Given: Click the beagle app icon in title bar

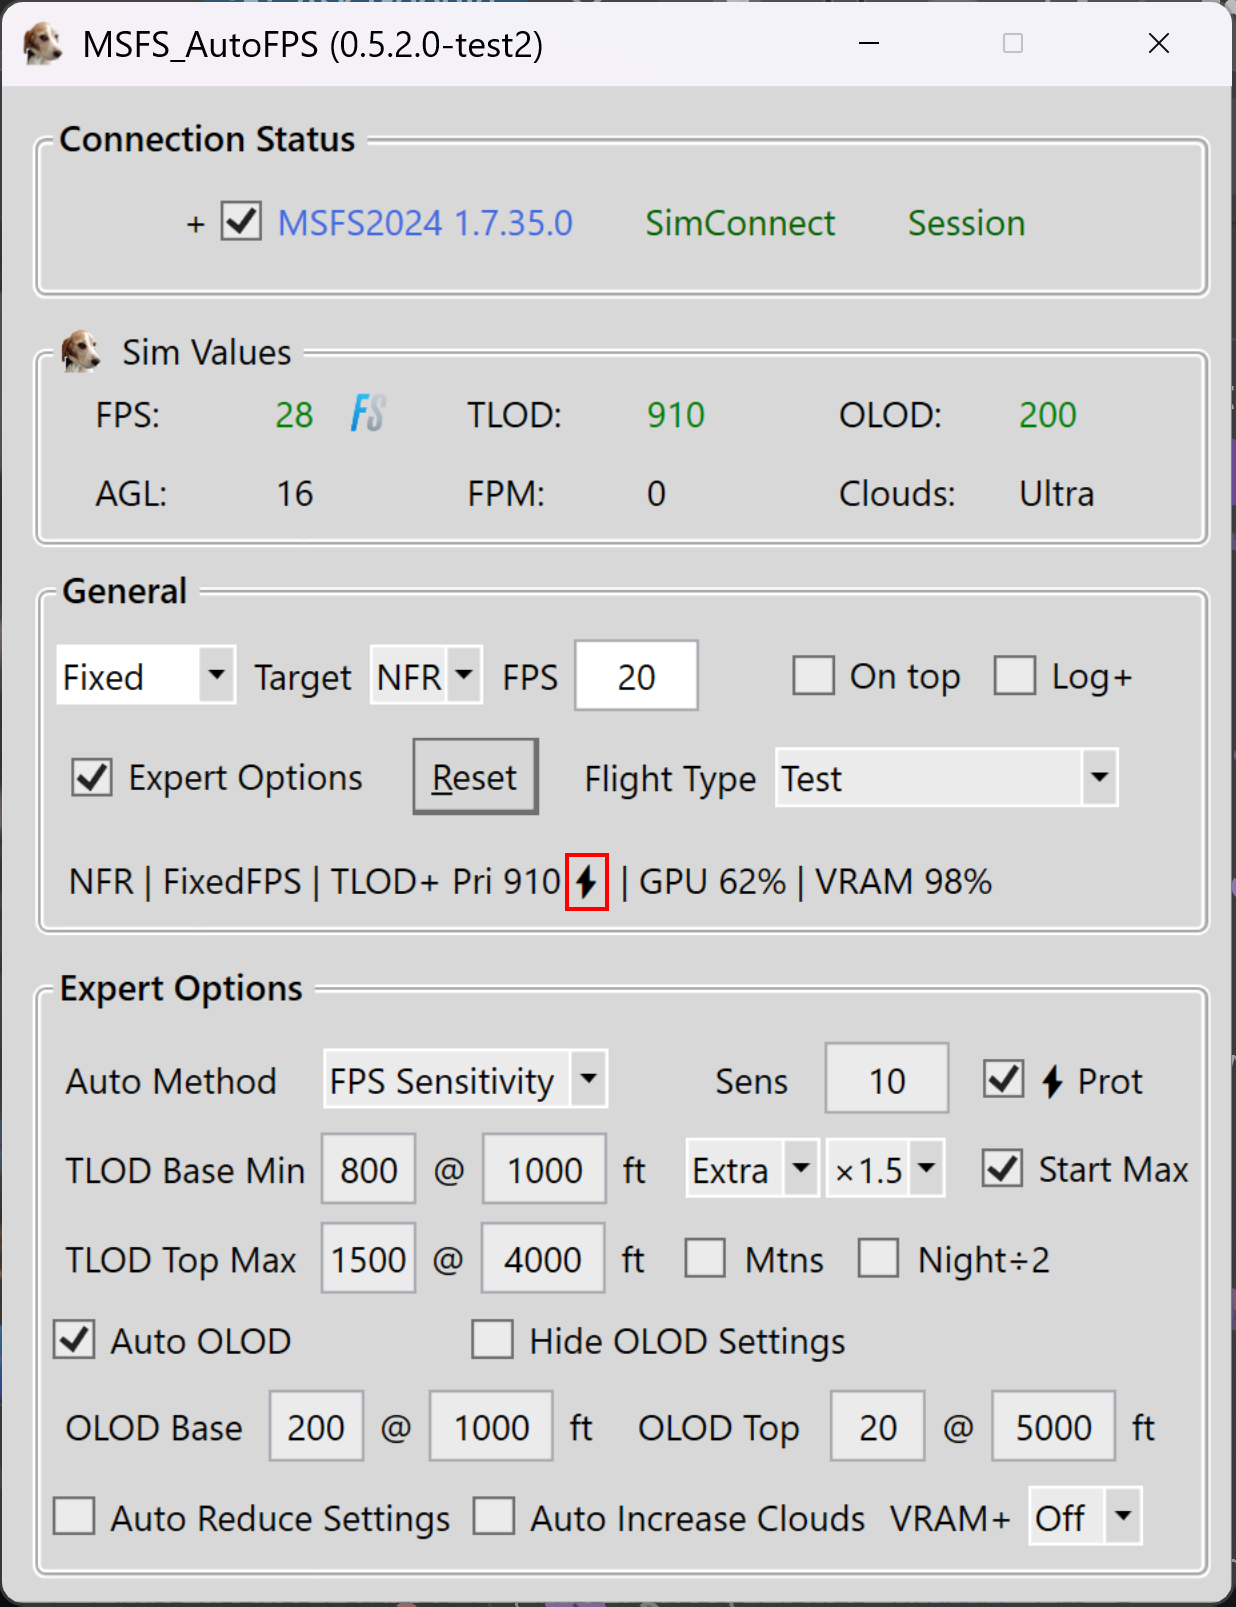Looking at the screenshot, I should pos(42,44).
